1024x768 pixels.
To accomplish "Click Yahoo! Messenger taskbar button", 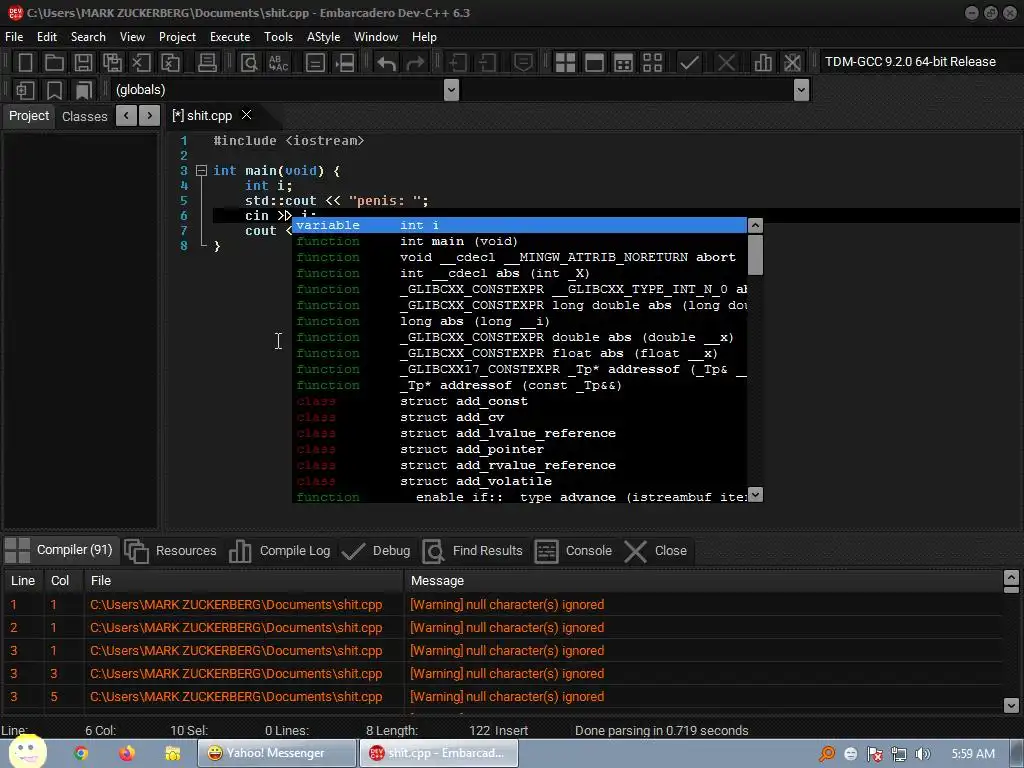I will tap(277, 753).
